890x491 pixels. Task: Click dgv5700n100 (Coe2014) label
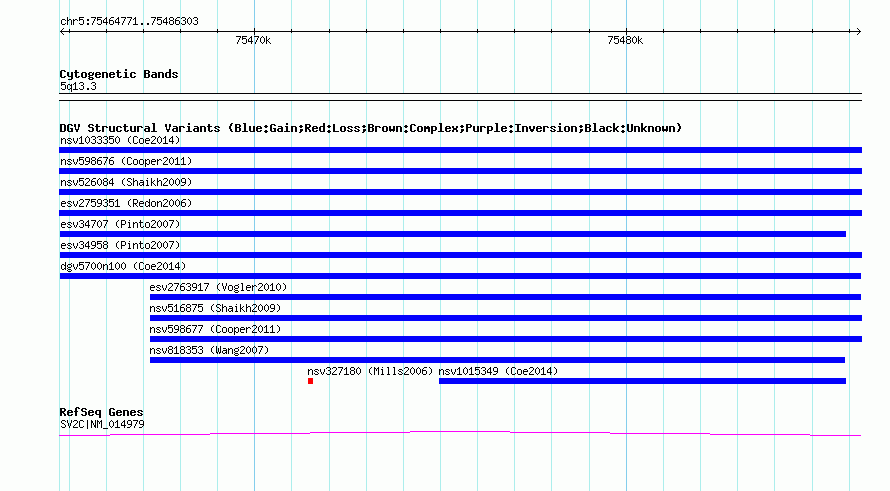click(x=123, y=266)
